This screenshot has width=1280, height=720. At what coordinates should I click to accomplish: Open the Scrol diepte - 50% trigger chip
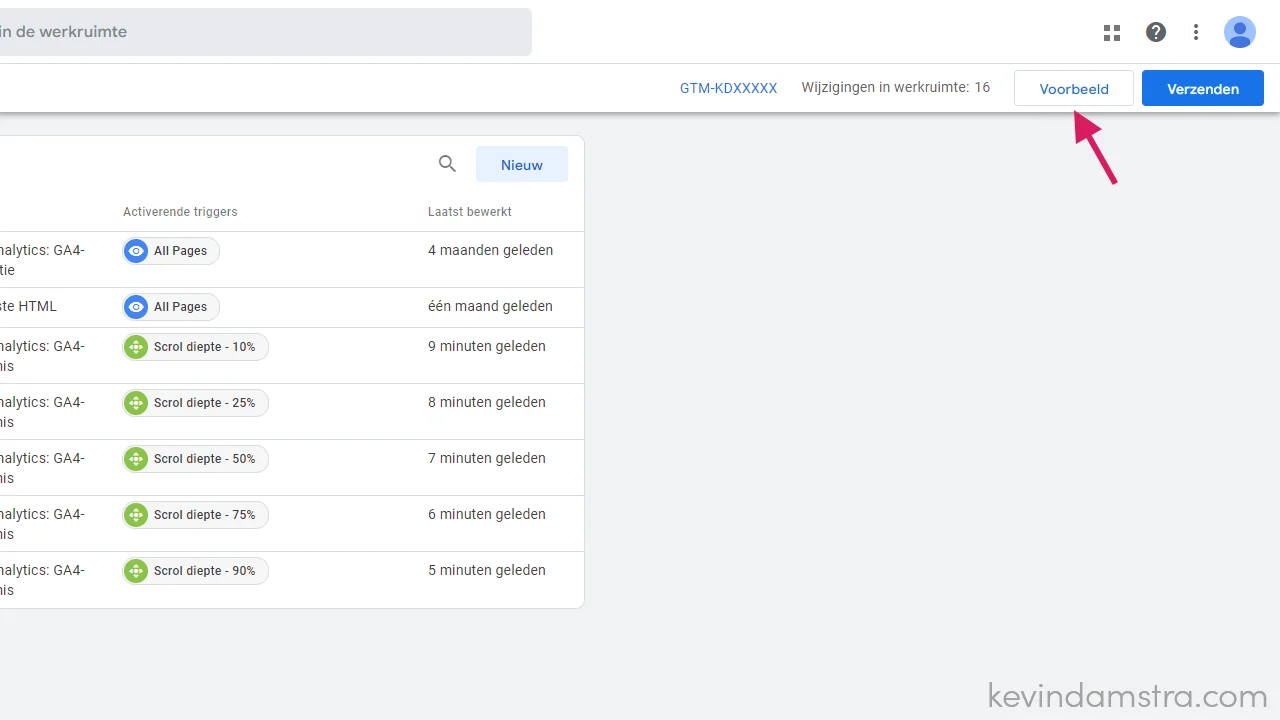pos(195,459)
